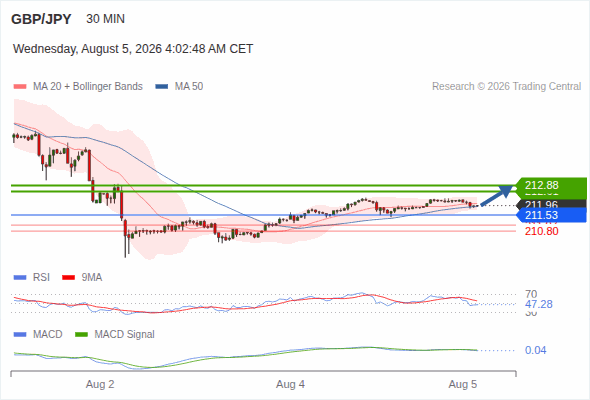Select the blue 211.53 pivot price tag
Image resolution: width=590 pixels, height=400 pixels.
tap(550, 215)
